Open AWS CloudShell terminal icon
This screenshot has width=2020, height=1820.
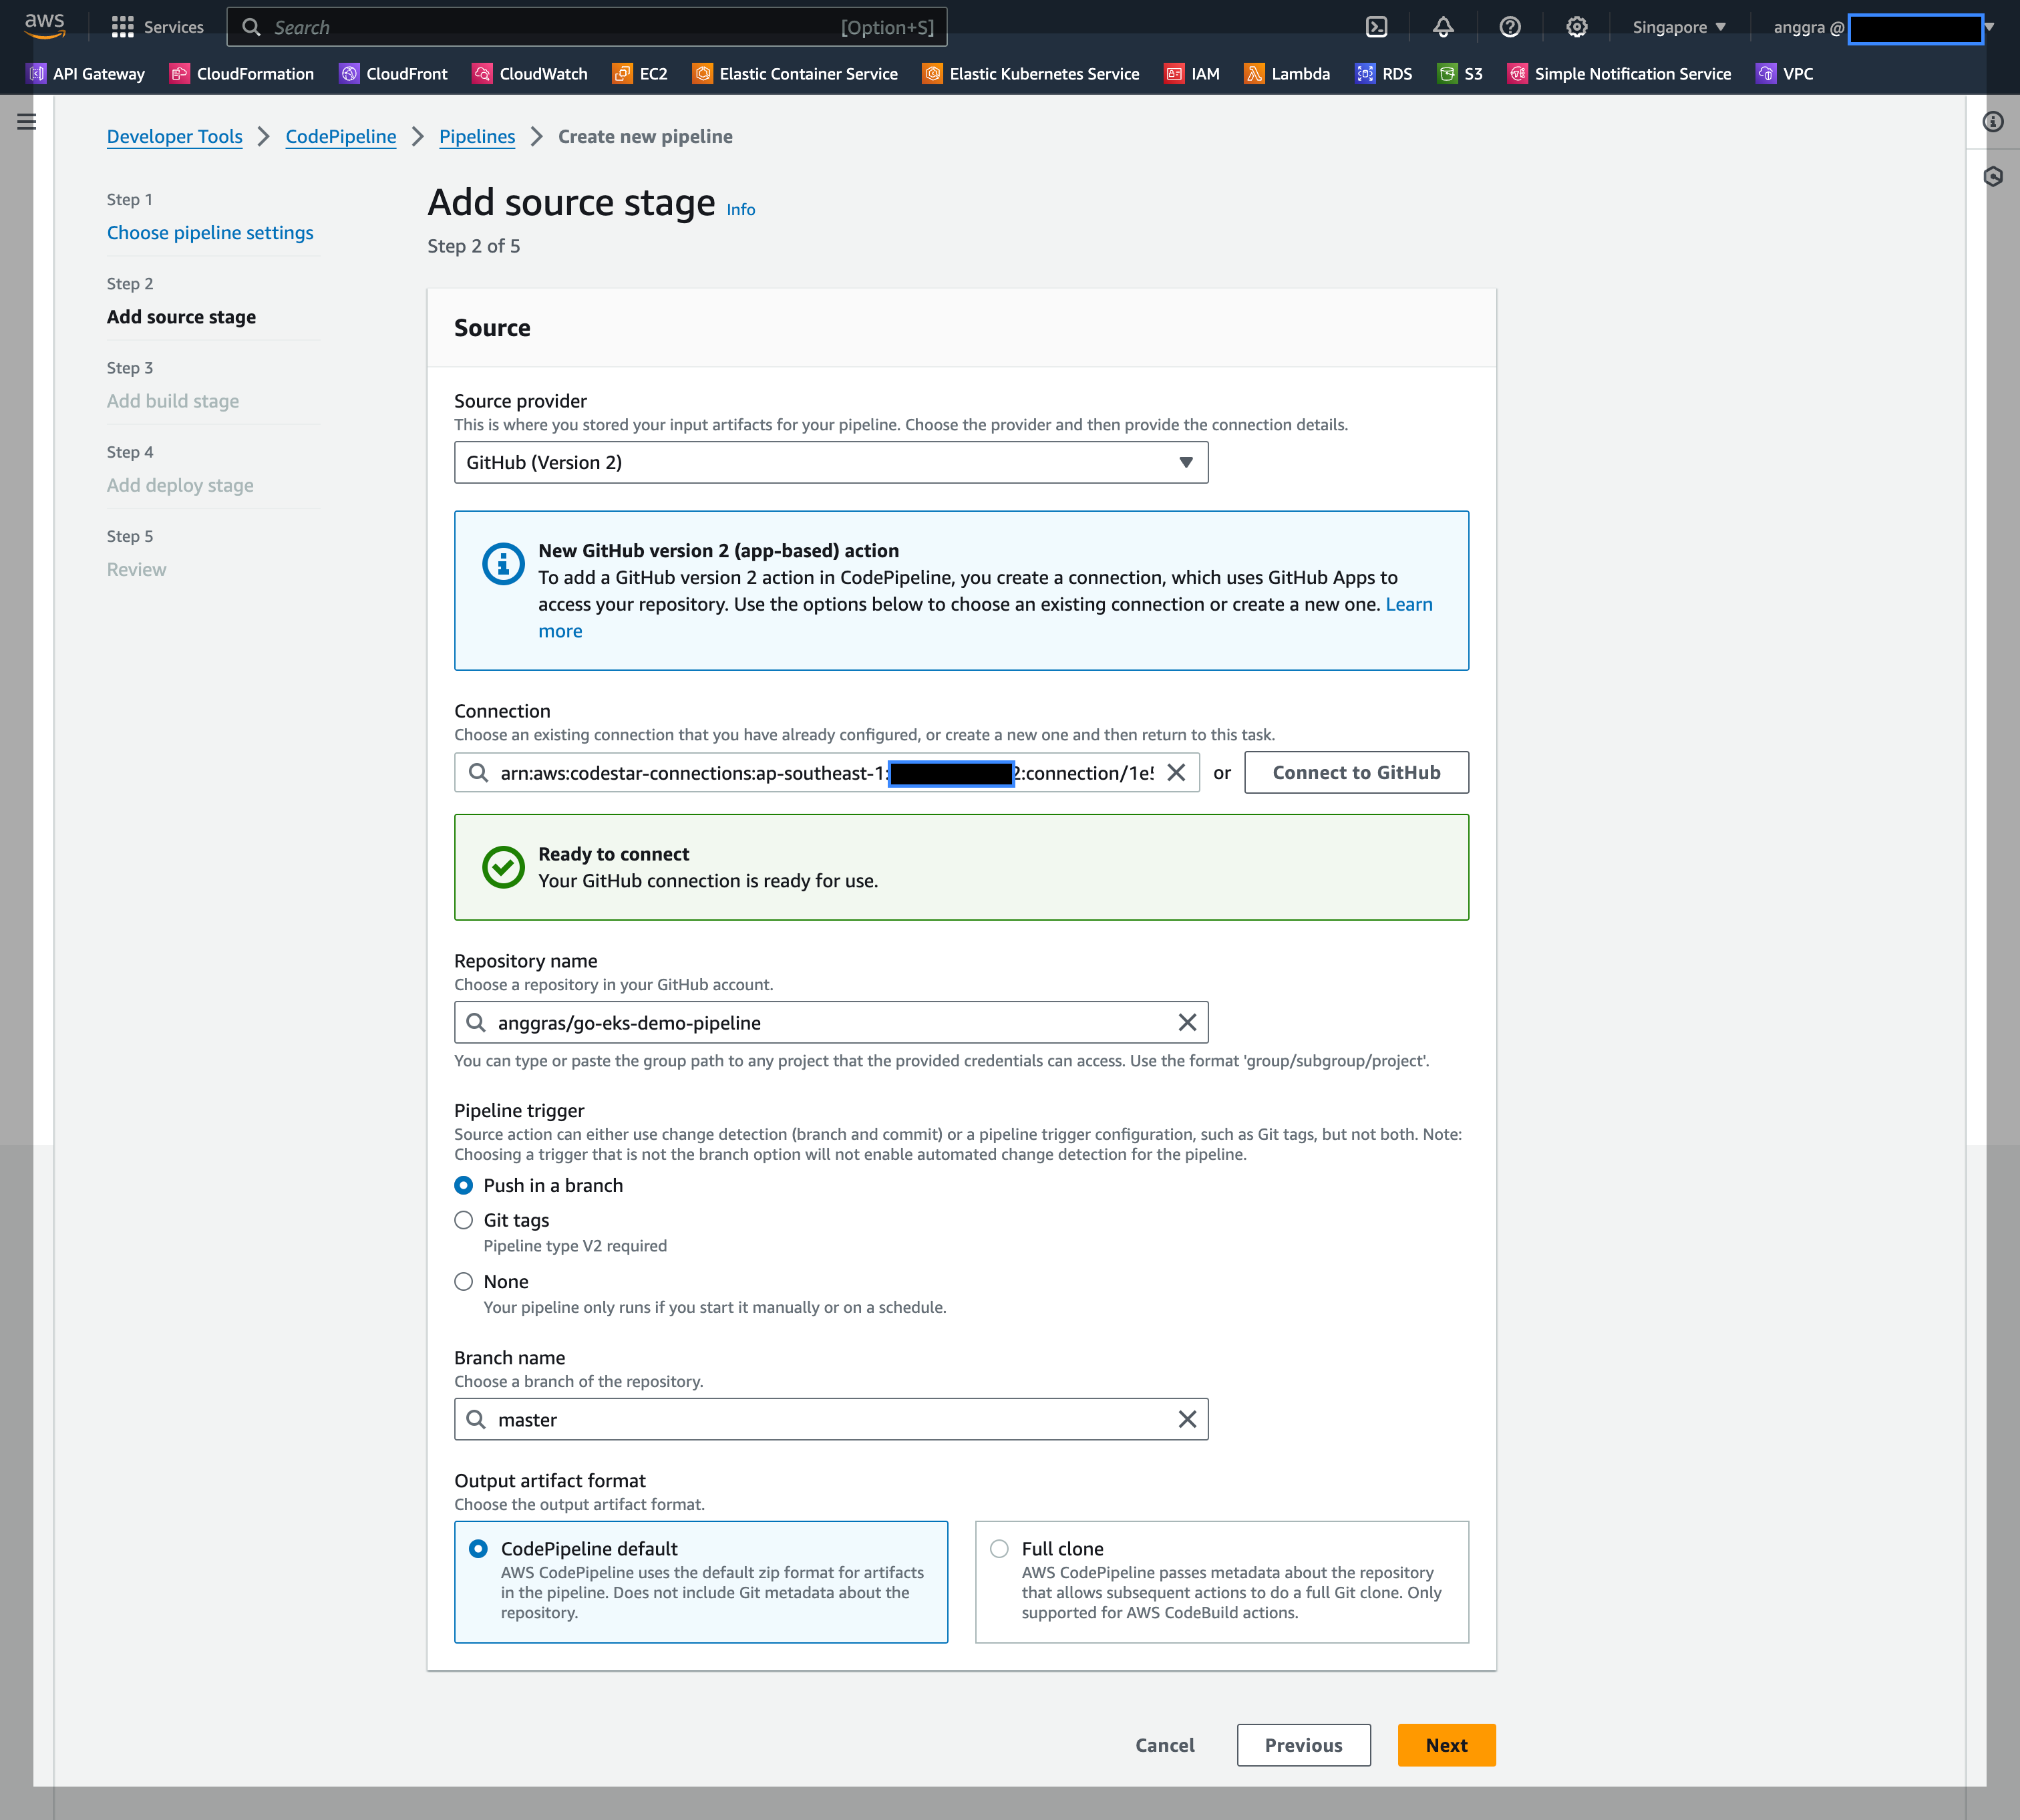click(1376, 27)
